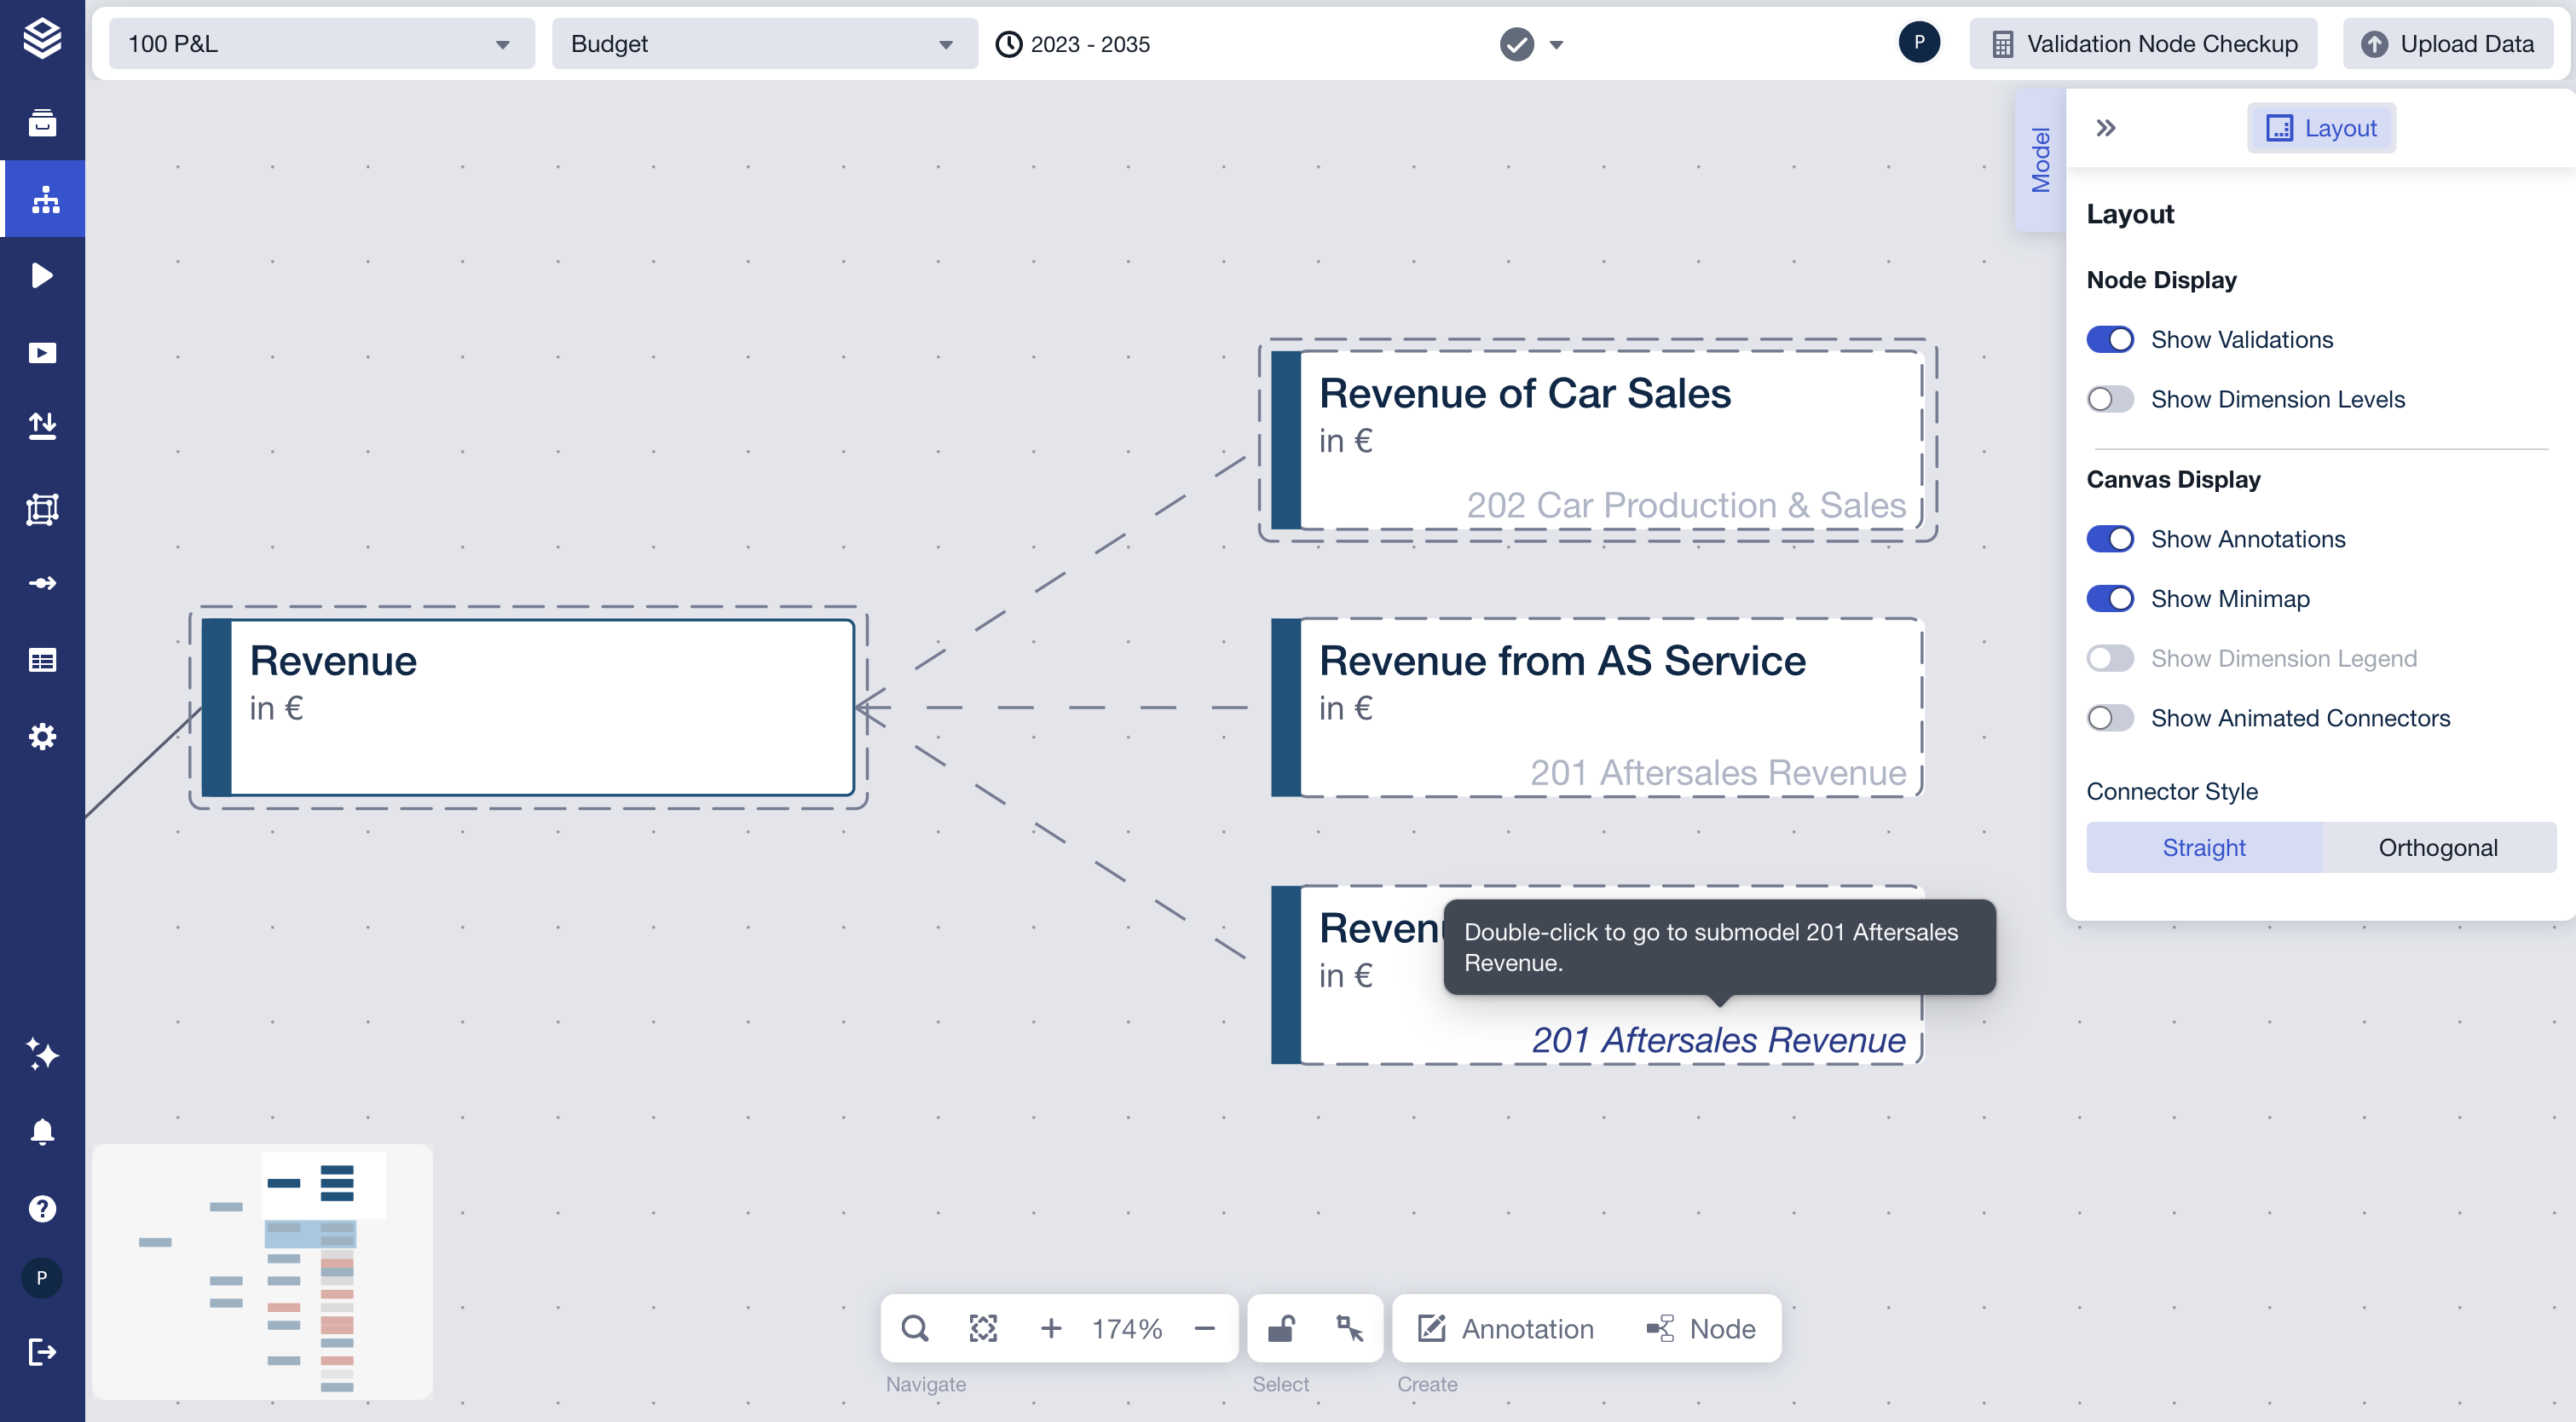This screenshot has height=1422, width=2576.
Task: Click the search magnifier in Navigate toolbar
Action: (914, 1328)
